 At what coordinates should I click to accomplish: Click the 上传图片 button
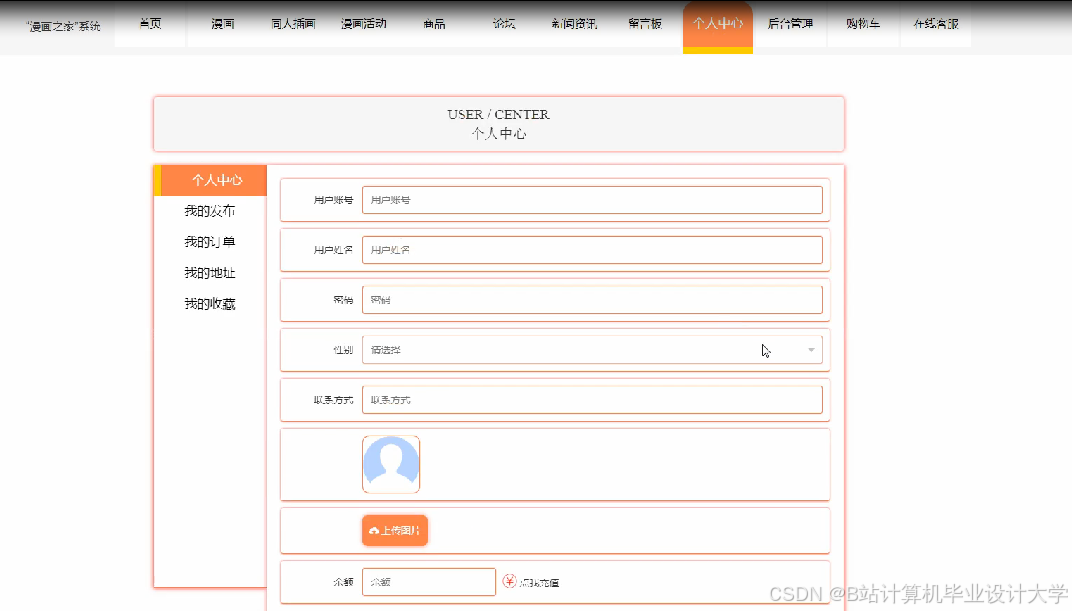click(x=395, y=530)
